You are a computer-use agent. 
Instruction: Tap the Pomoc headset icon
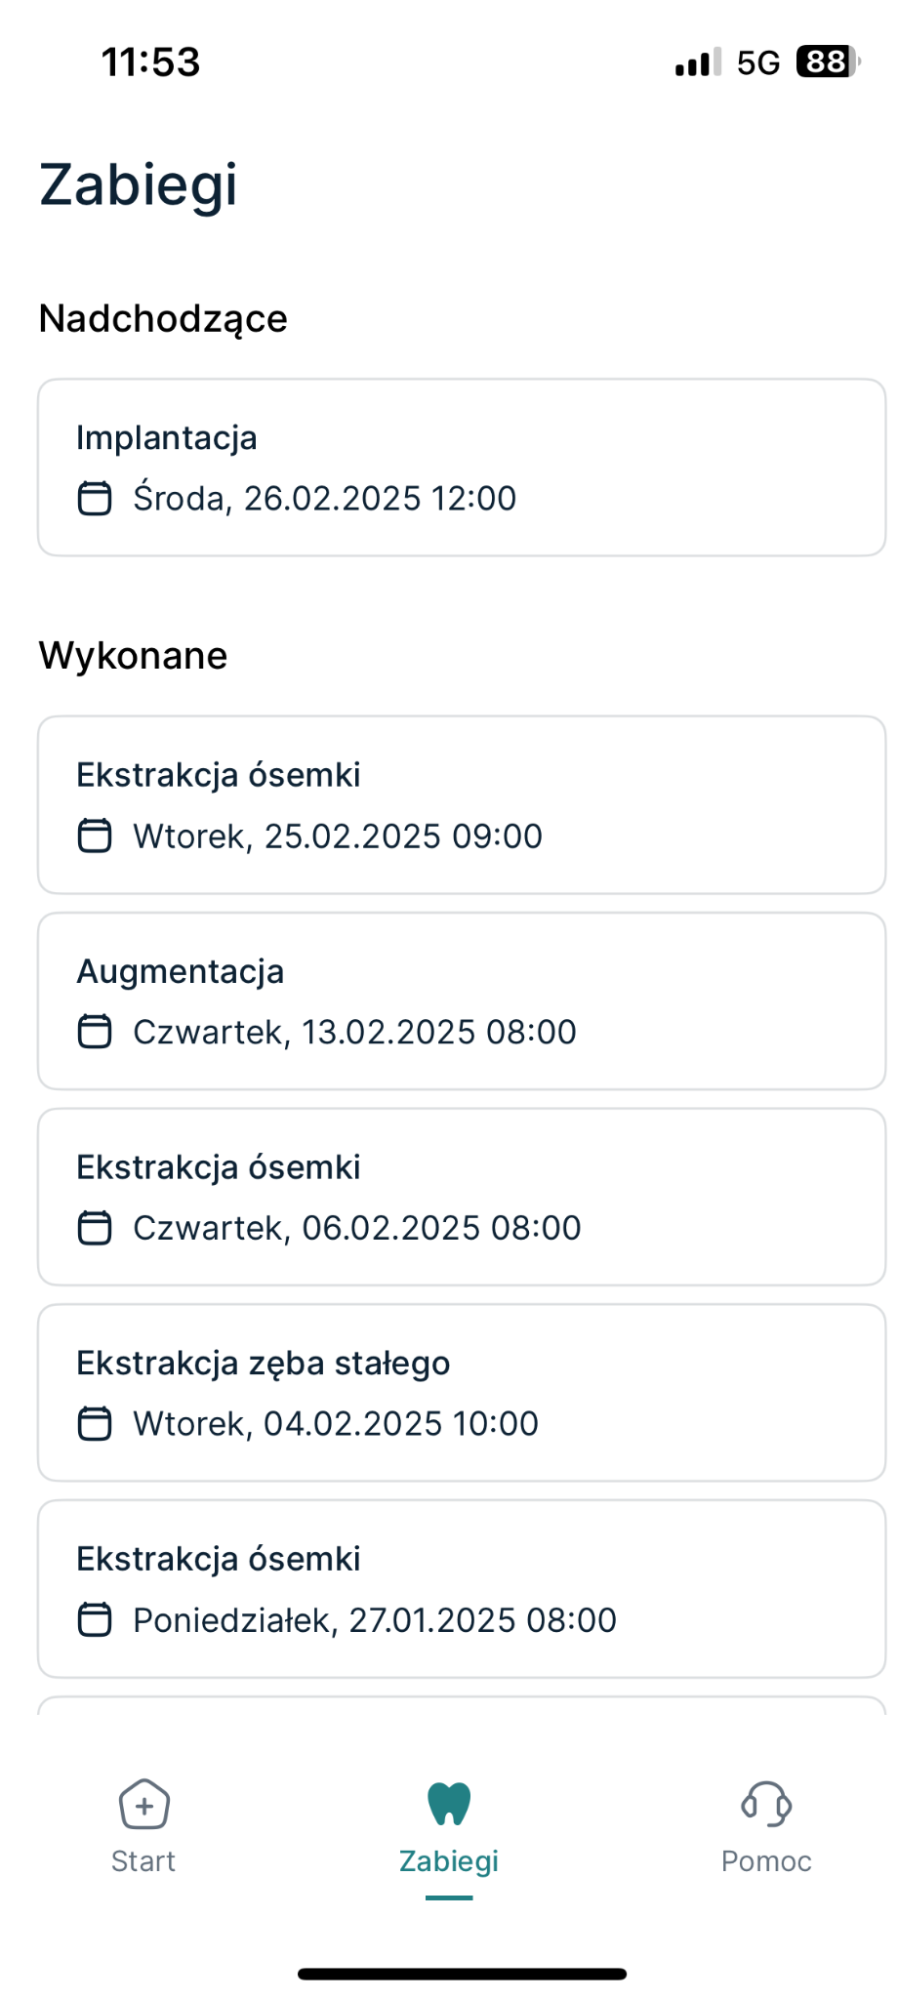766,1805
